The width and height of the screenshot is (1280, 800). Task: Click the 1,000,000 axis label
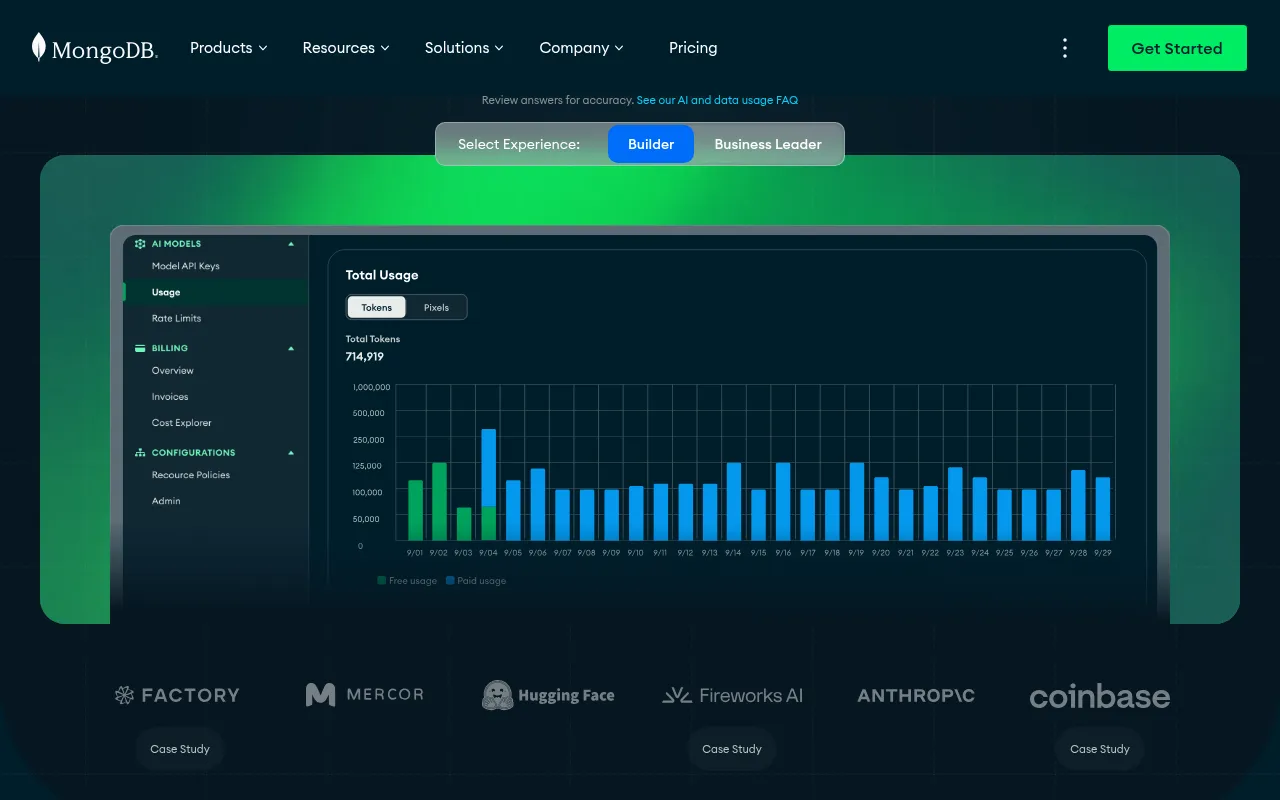coord(371,386)
